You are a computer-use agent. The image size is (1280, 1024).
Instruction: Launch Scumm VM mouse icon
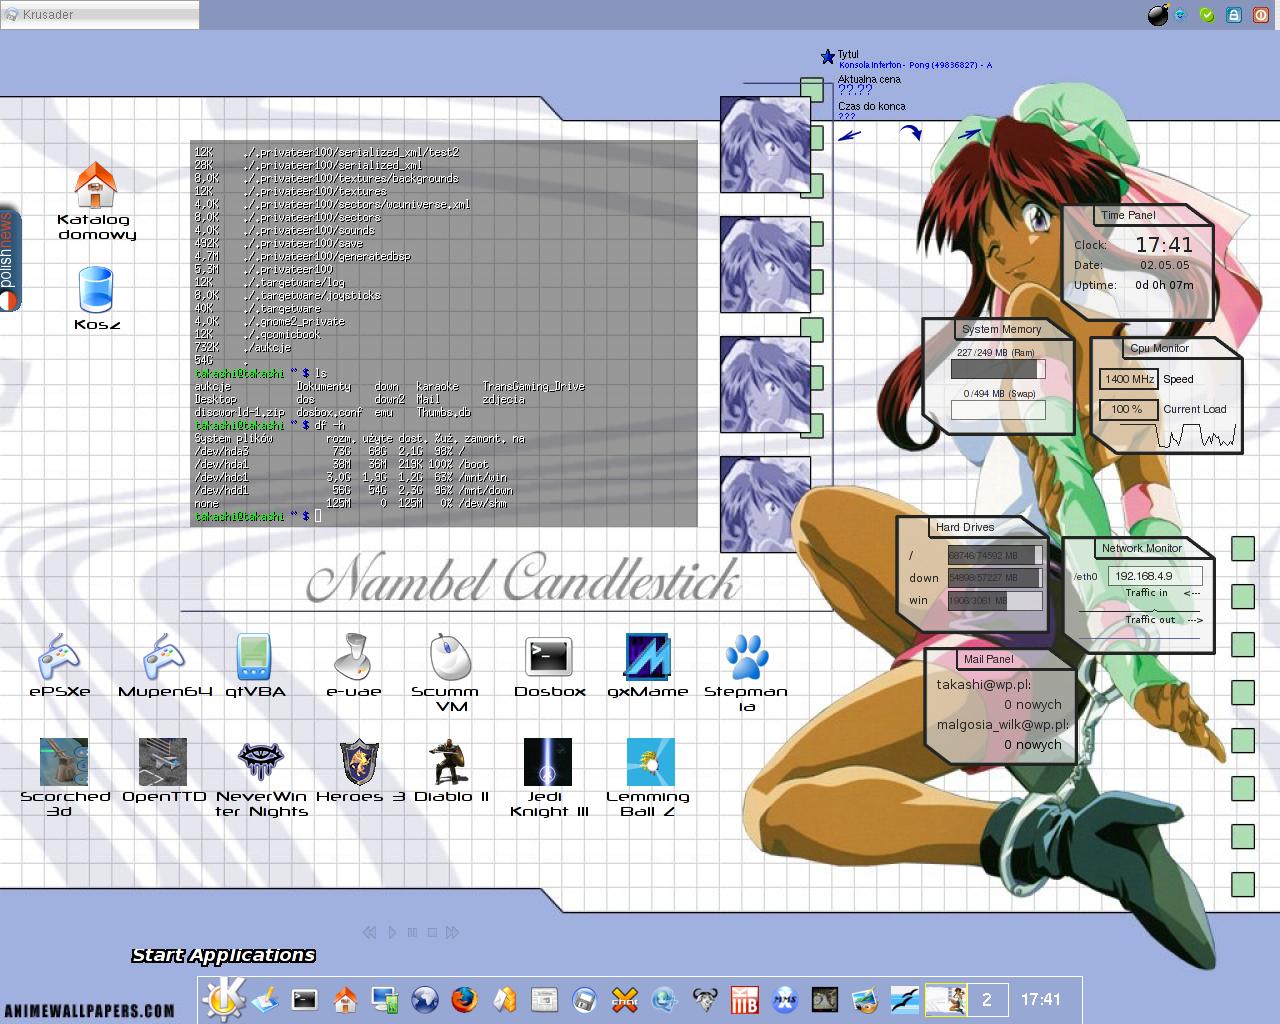(449, 657)
